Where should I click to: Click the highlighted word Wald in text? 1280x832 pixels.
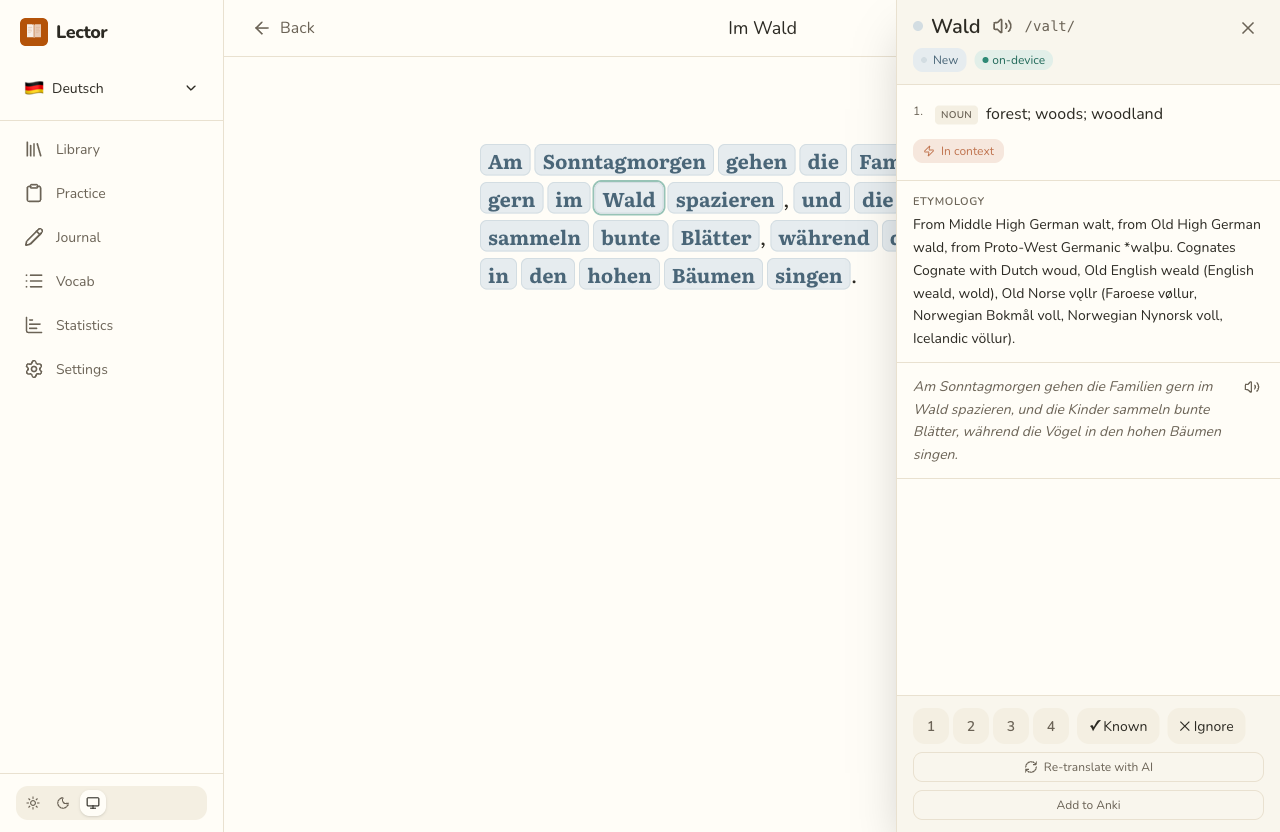coord(629,199)
